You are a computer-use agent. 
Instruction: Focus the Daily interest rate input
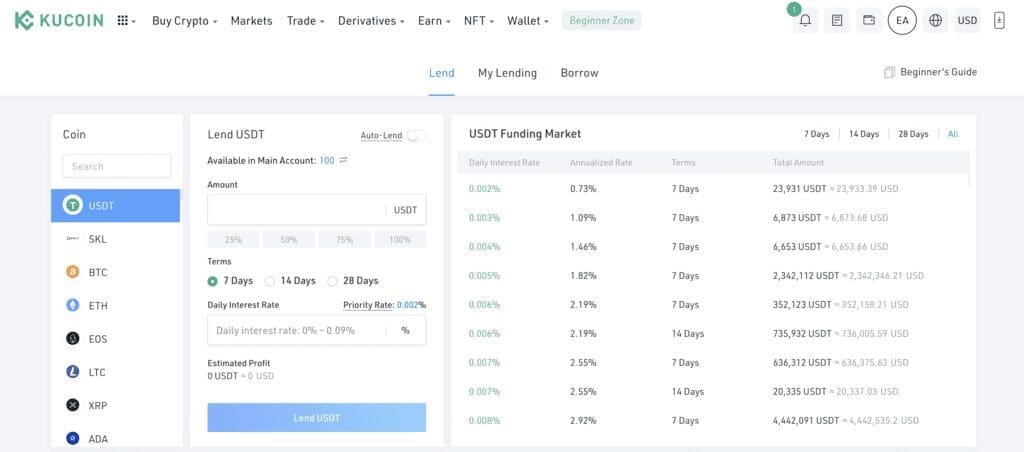(x=317, y=330)
